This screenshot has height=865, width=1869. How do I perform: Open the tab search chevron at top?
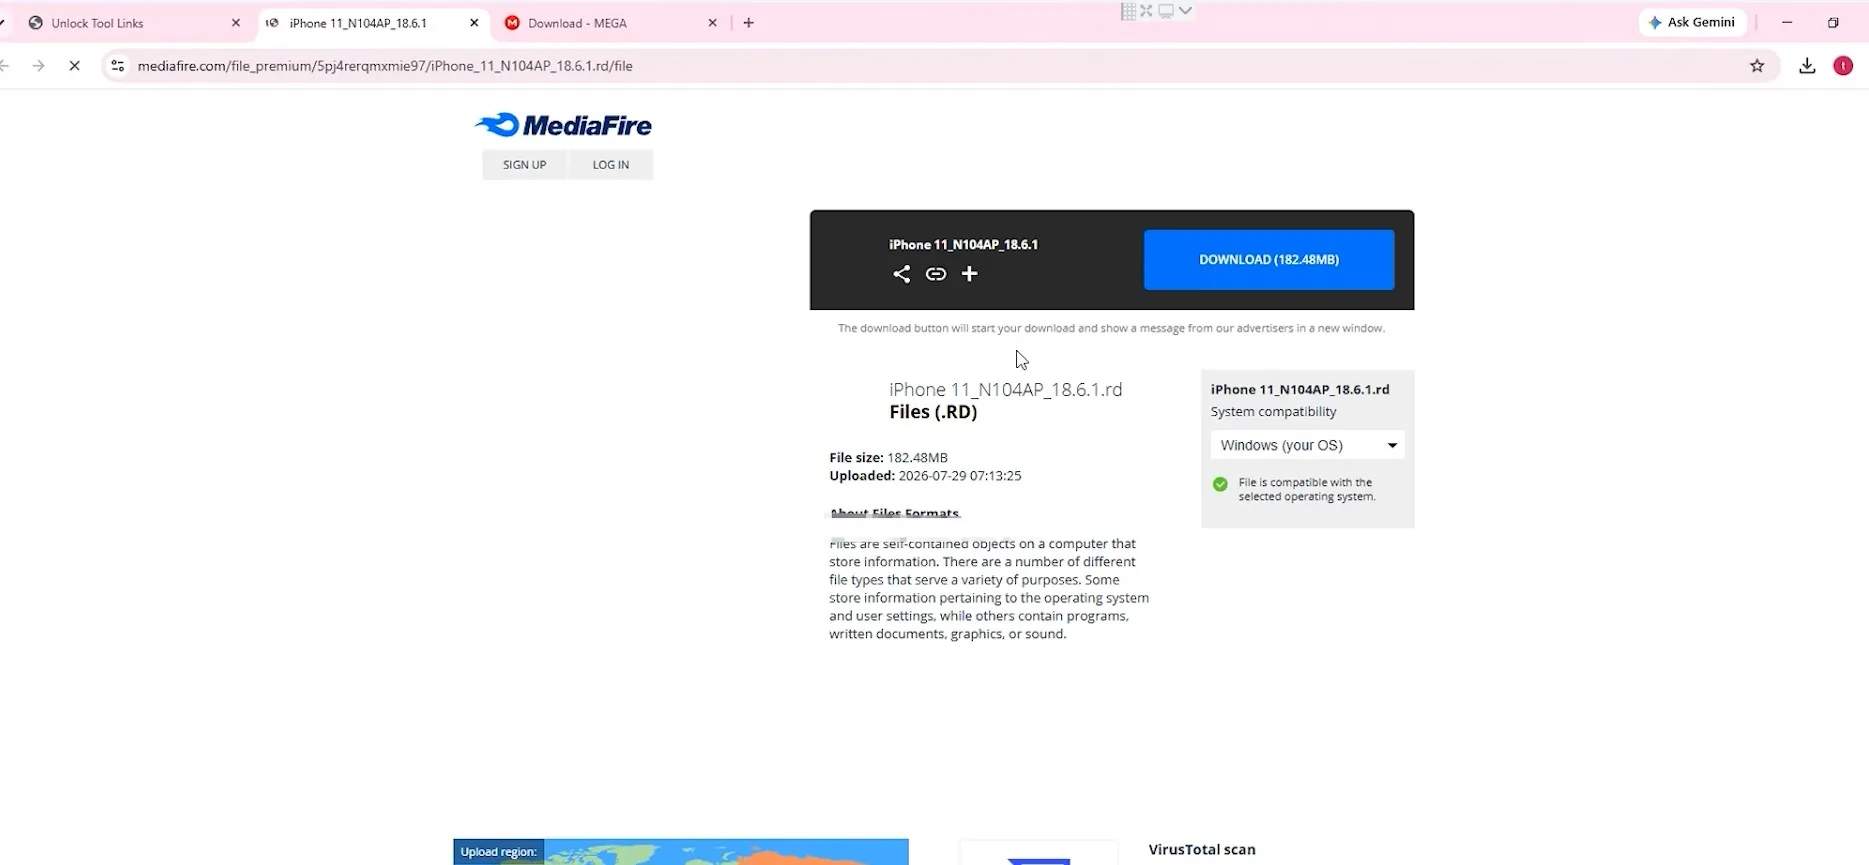1185,10
